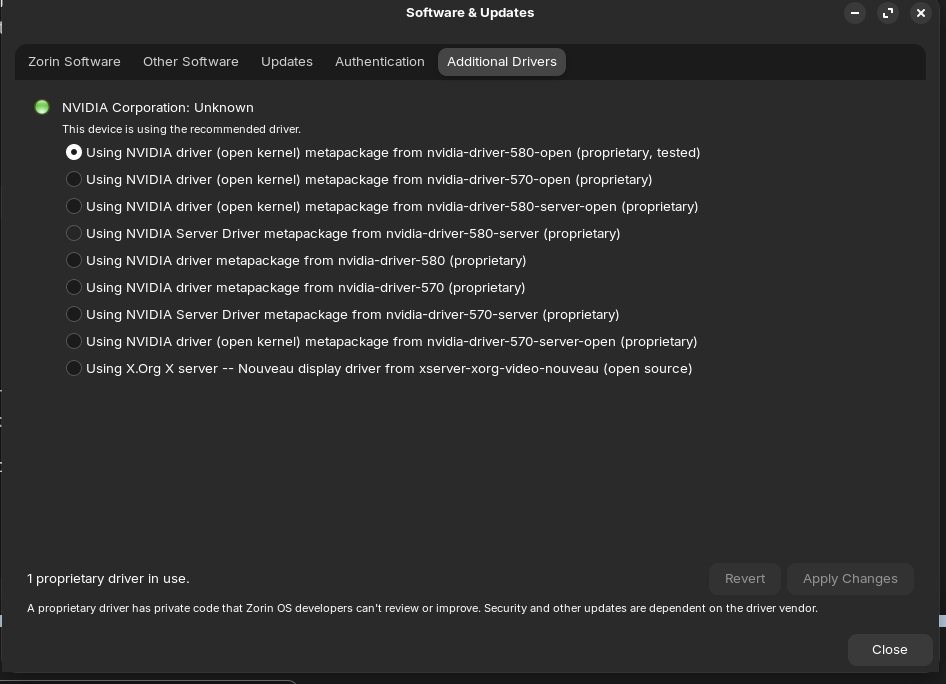Choose nvidia-driver-580-server-open driver
Screen dimensions: 946x684
tap(74, 206)
